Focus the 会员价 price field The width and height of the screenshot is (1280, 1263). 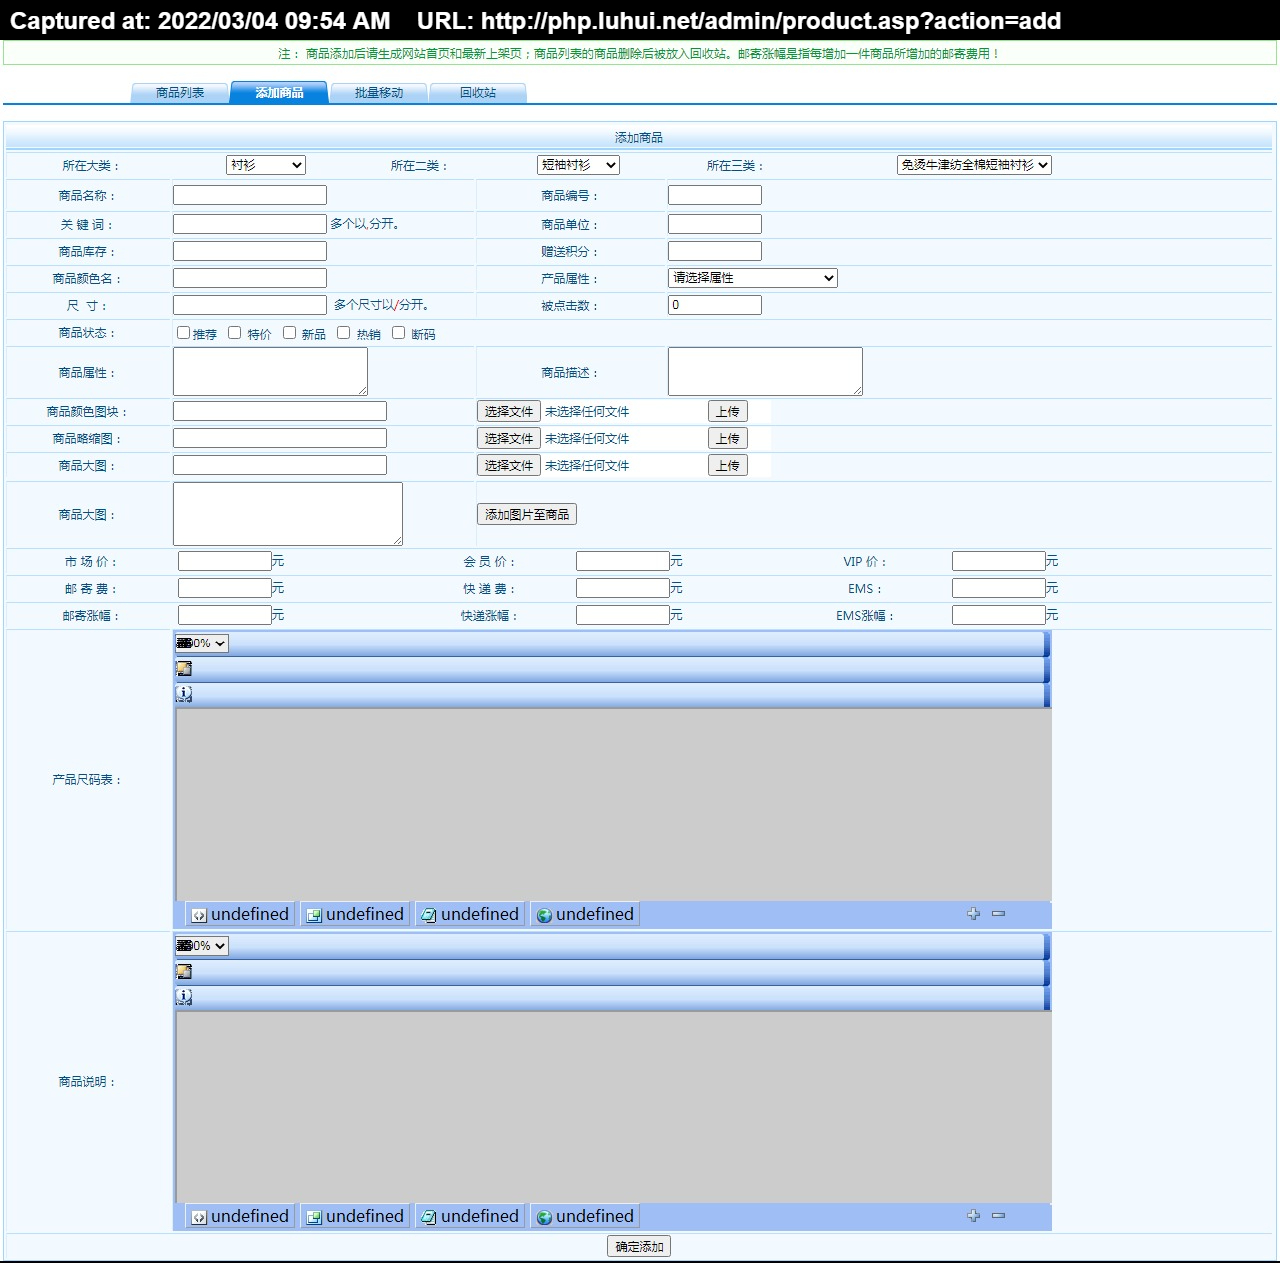click(623, 561)
